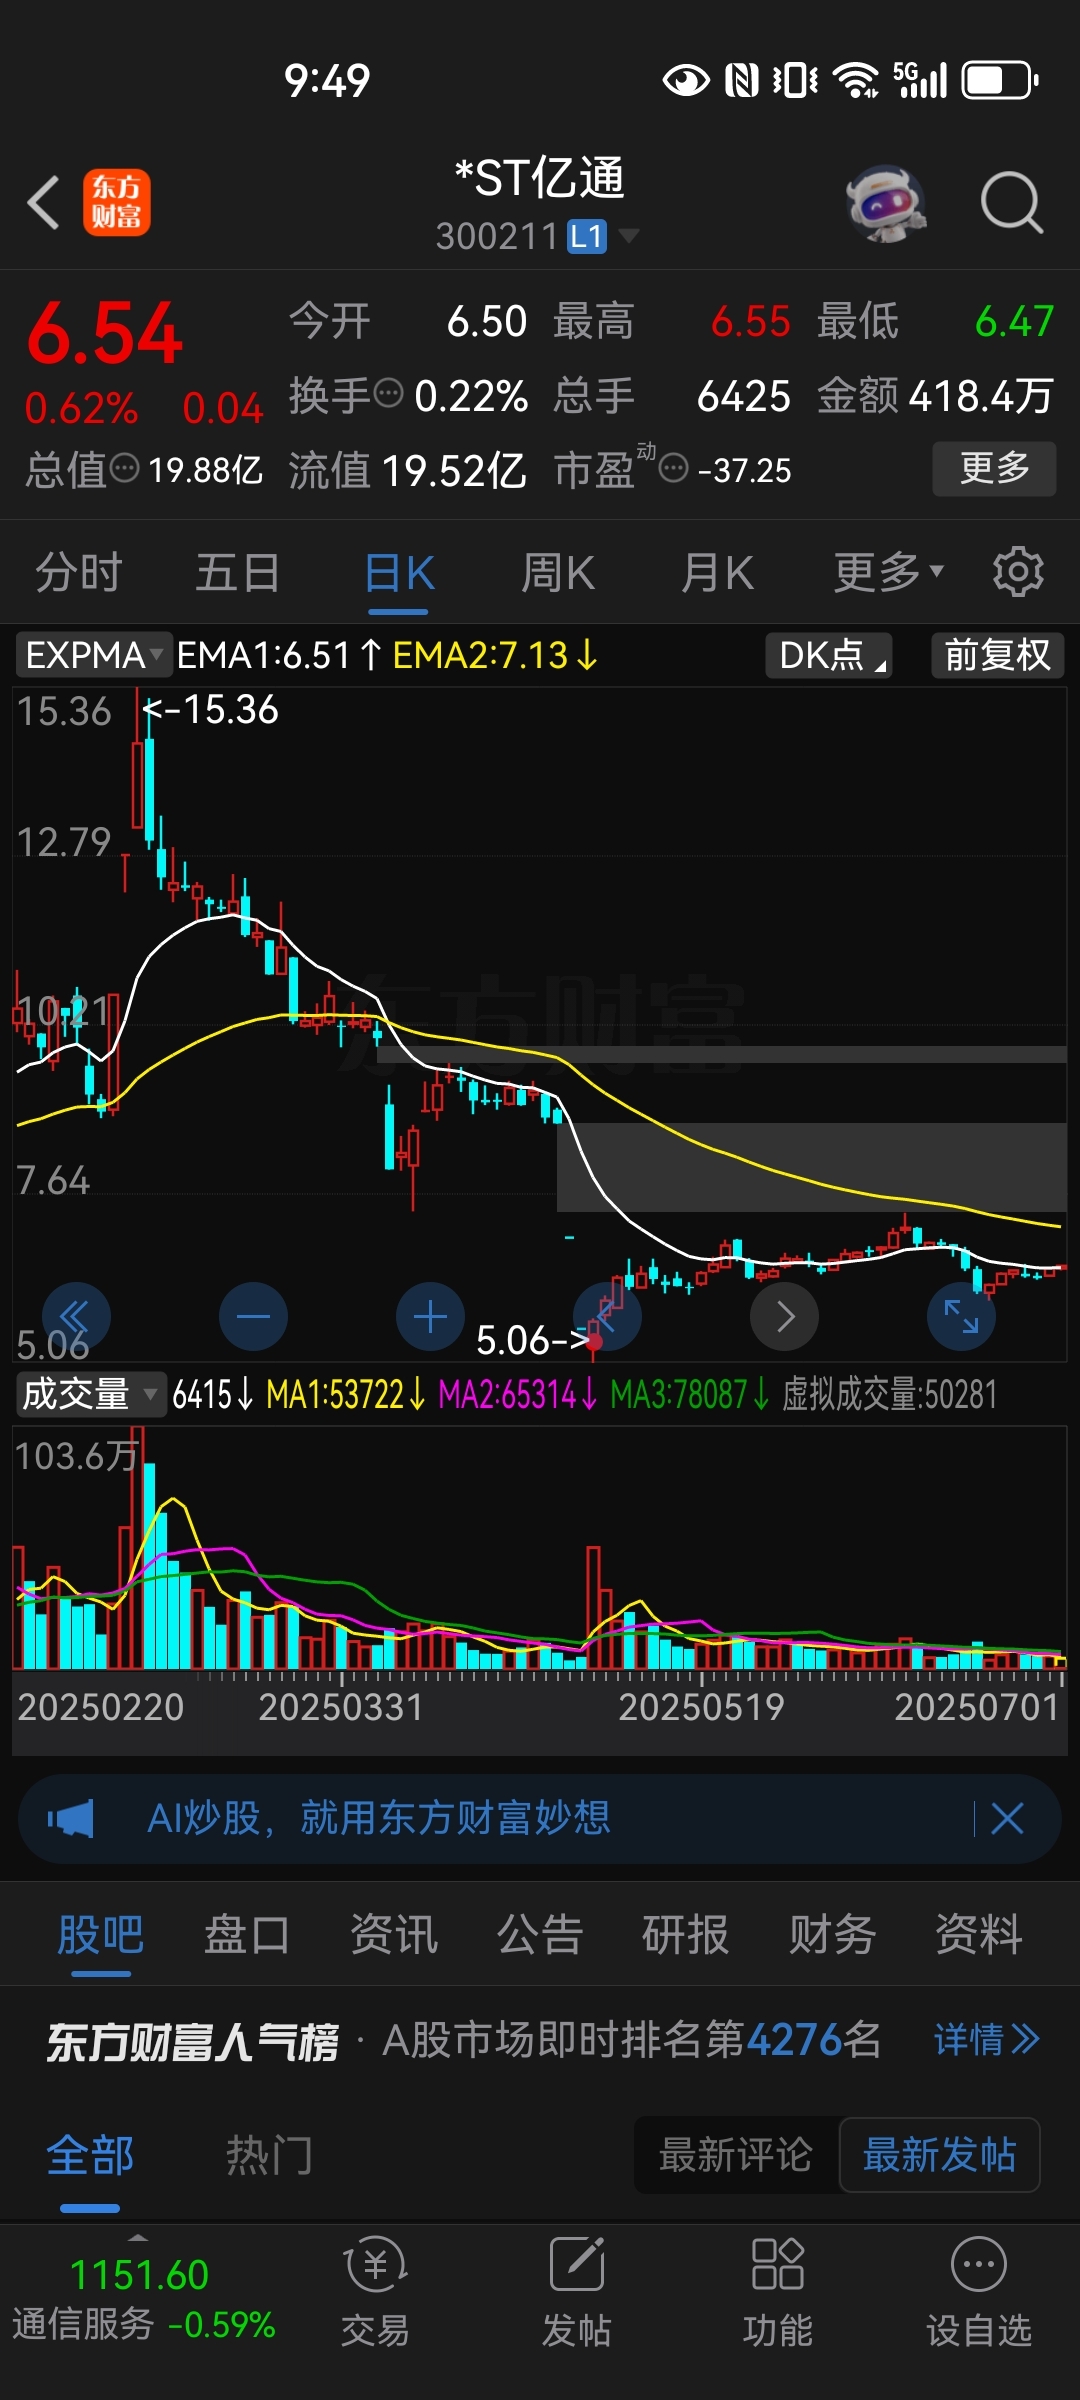
Task: Close the AI炒股 banner
Action: click(x=1007, y=1819)
